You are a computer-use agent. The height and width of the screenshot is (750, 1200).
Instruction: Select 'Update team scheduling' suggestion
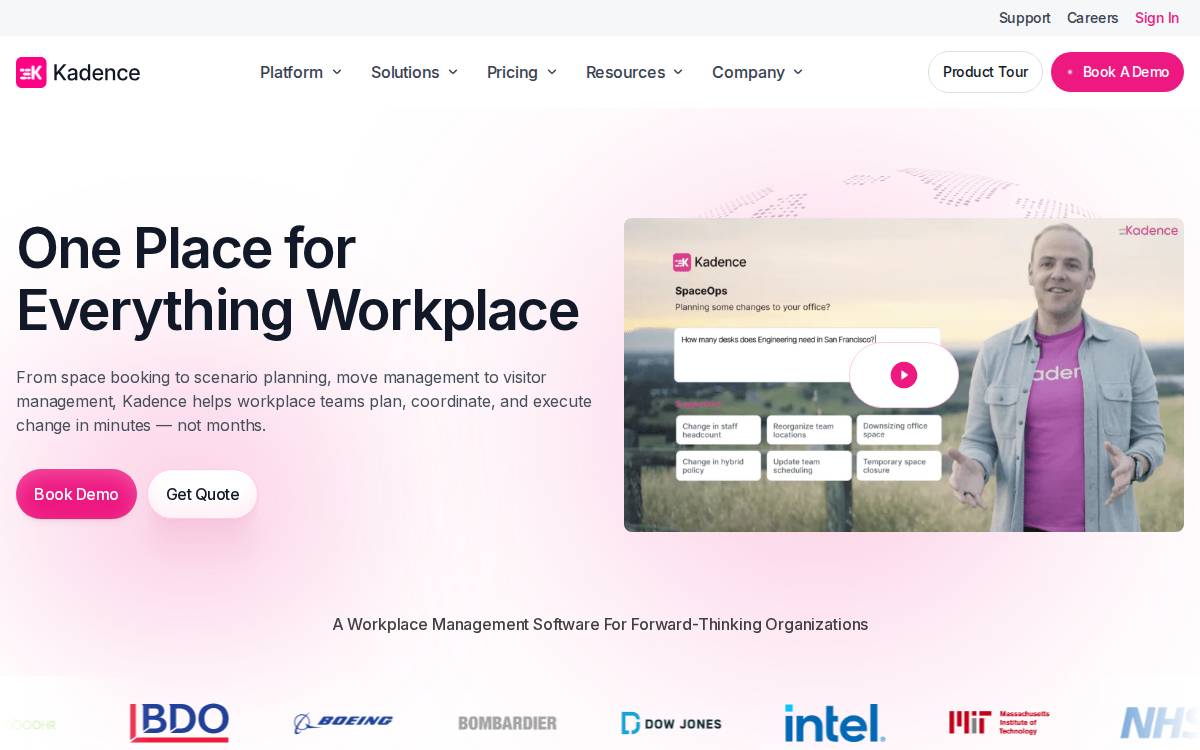tap(809, 466)
